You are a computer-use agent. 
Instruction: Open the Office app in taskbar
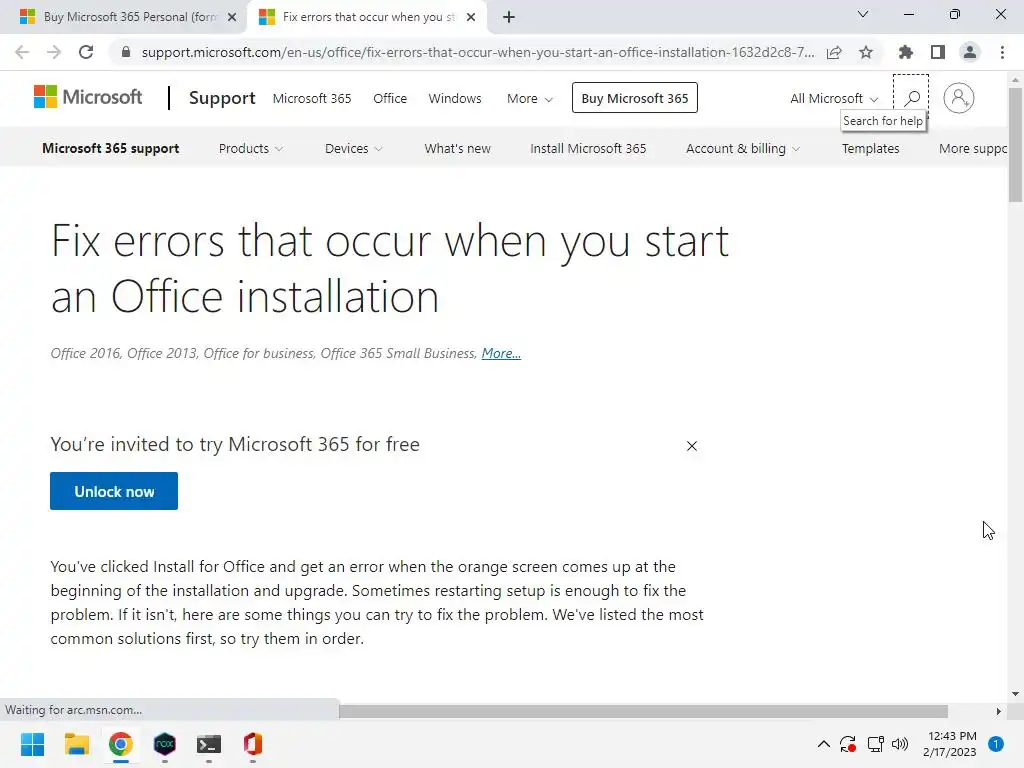coord(253,744)
